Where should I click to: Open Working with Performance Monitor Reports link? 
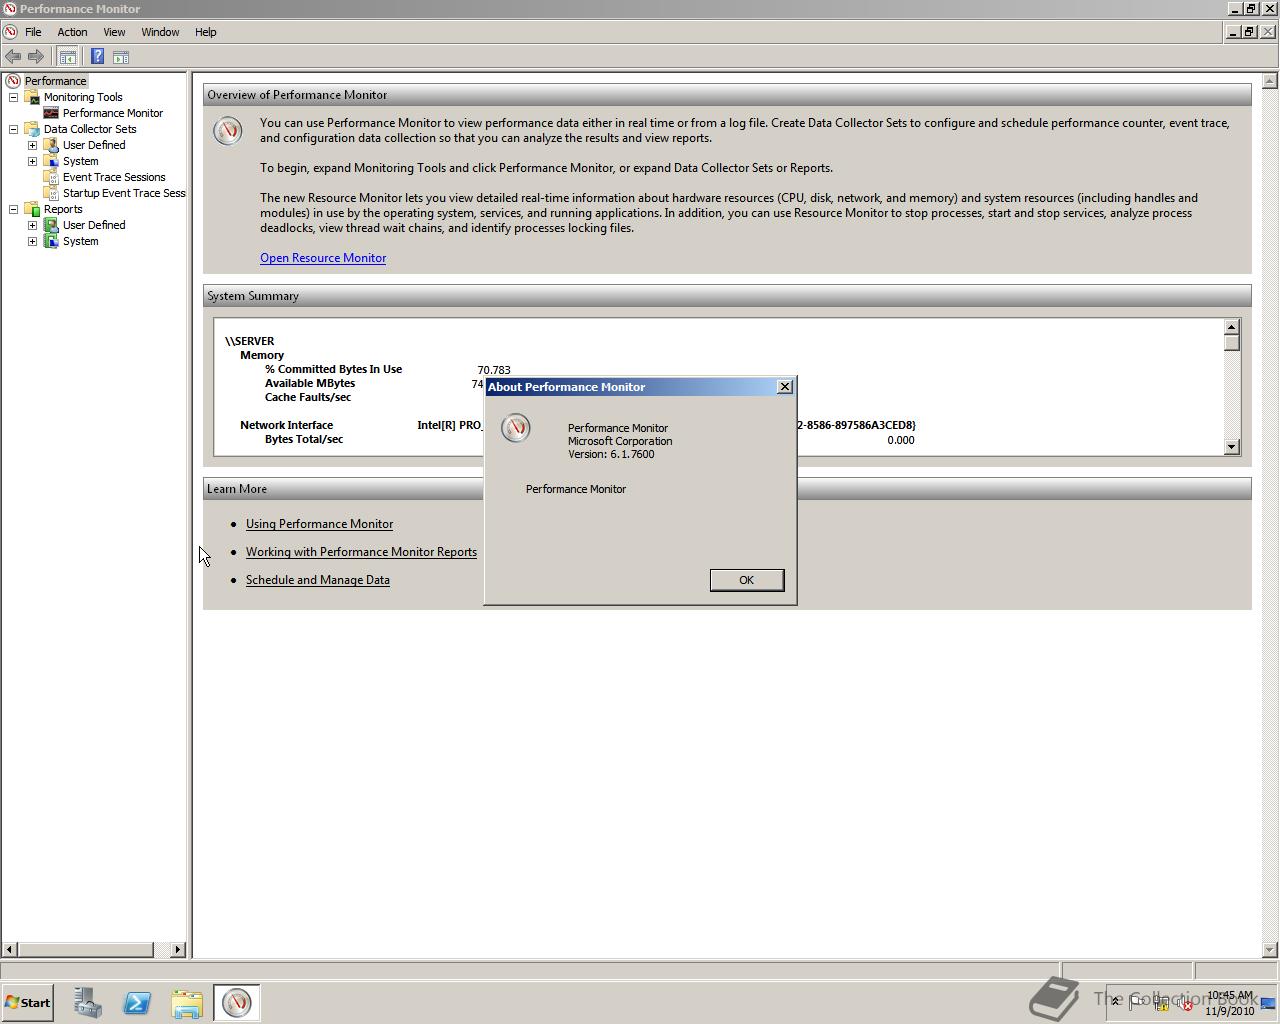click(361, 552)
